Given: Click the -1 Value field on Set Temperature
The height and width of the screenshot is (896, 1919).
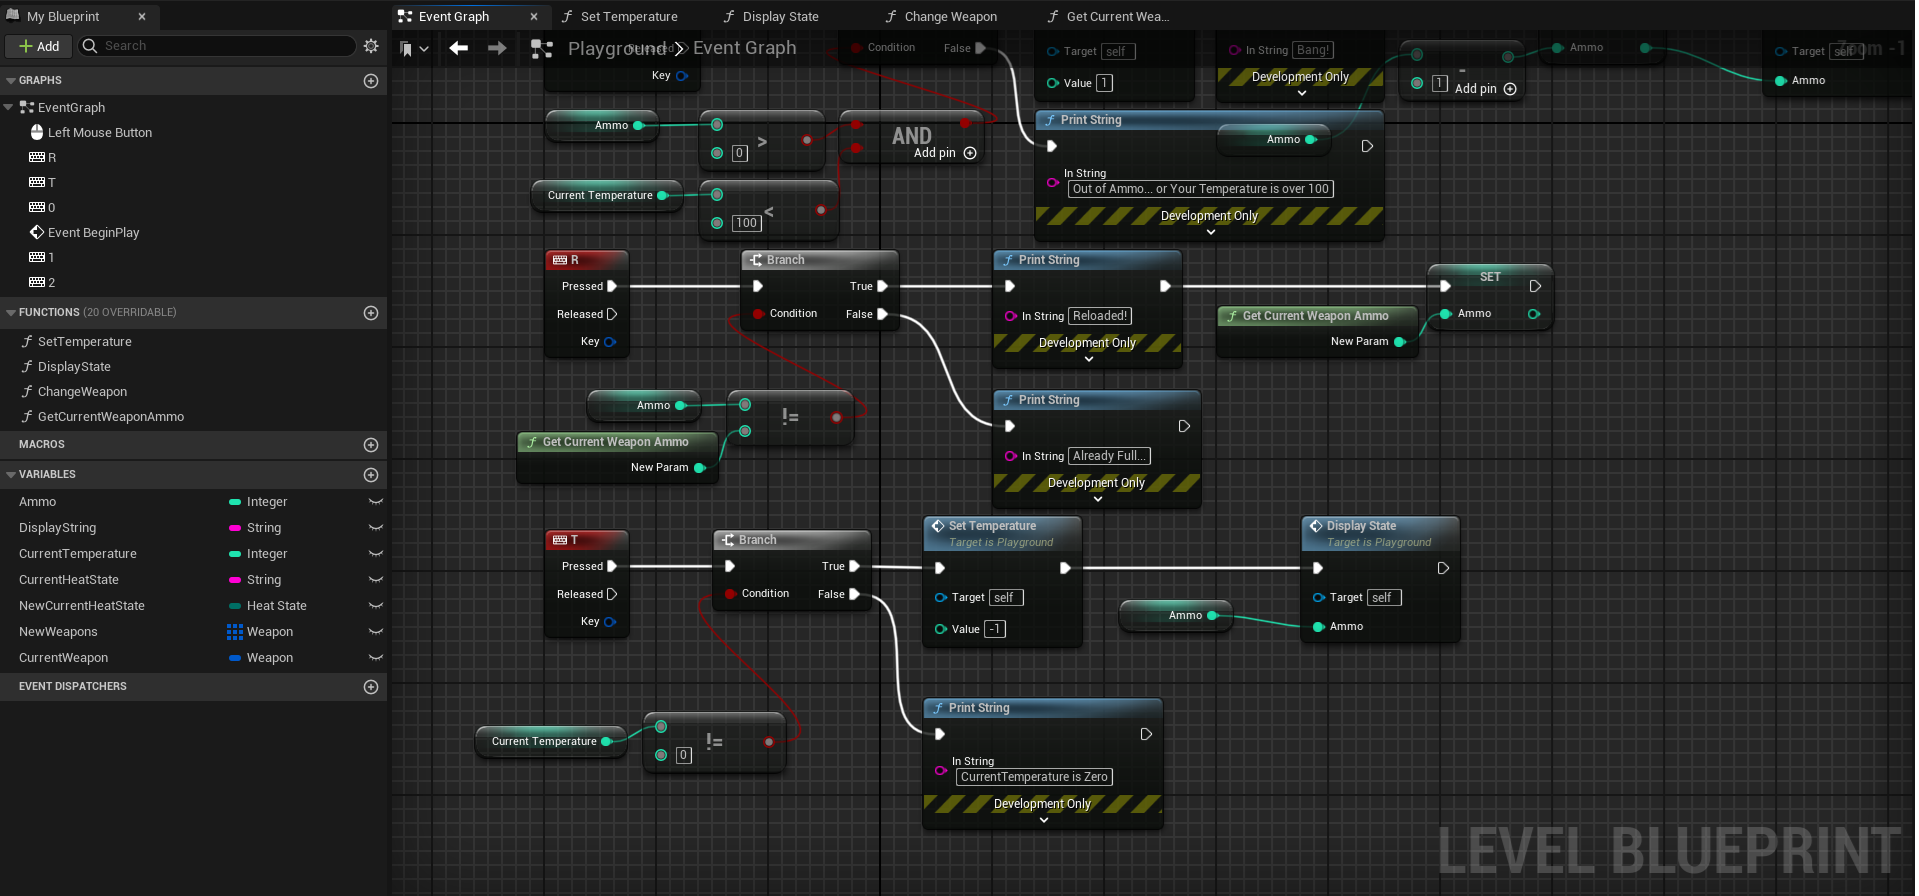Looking at the screenshot, I should pyautogui.click(x=994, y=629).
